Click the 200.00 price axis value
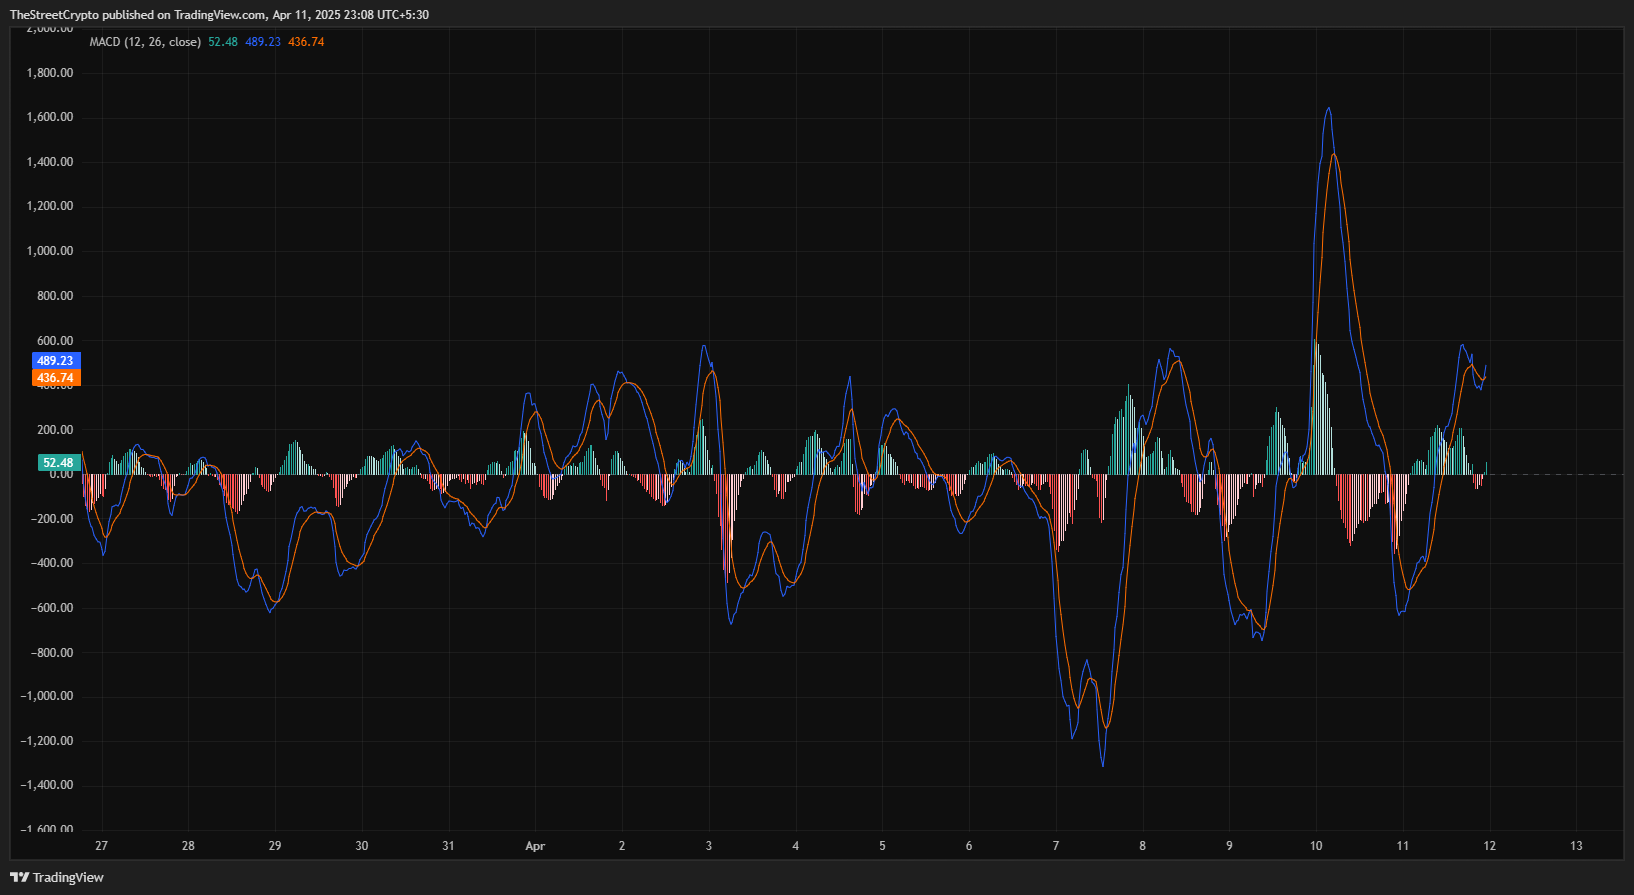 coord(56,430)
